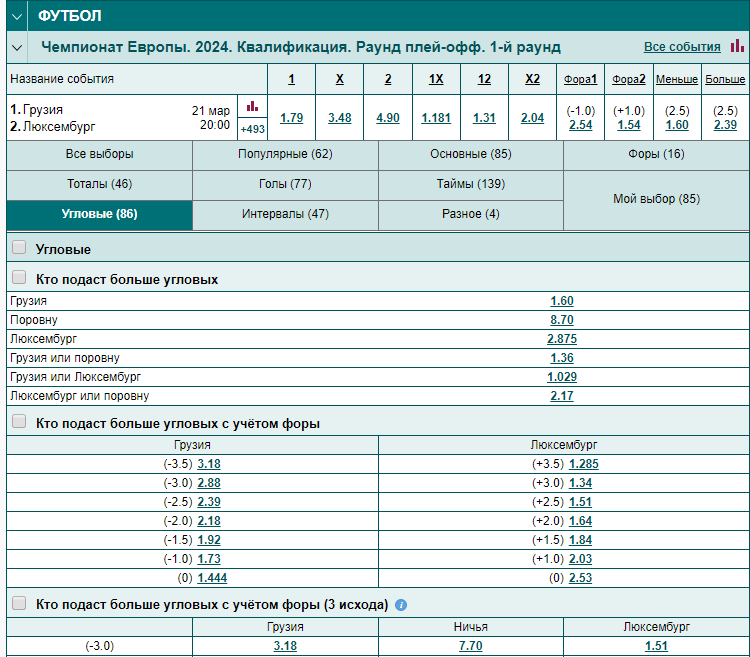Open the Мой выбор (85) tab
Image resolution: width=750 pixels, height=657 pixels.
pyautogui.click(x=656, y=199)
